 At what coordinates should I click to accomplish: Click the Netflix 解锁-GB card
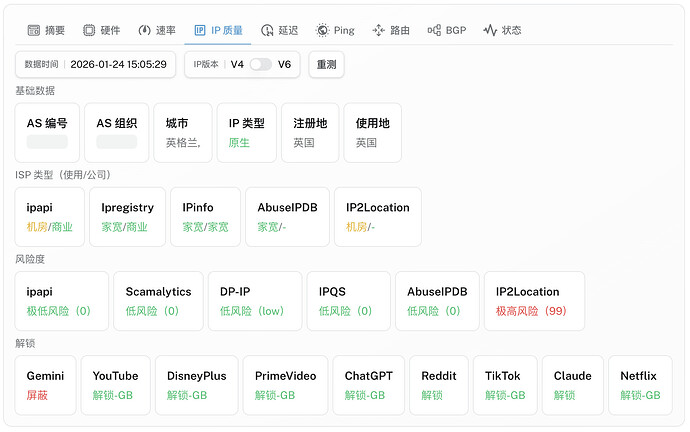[640, 385]
